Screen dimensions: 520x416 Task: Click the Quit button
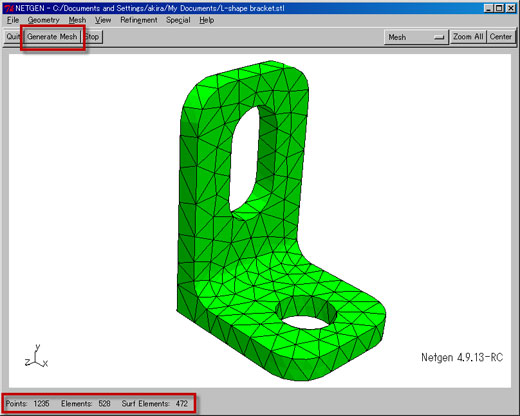(13, 37)
